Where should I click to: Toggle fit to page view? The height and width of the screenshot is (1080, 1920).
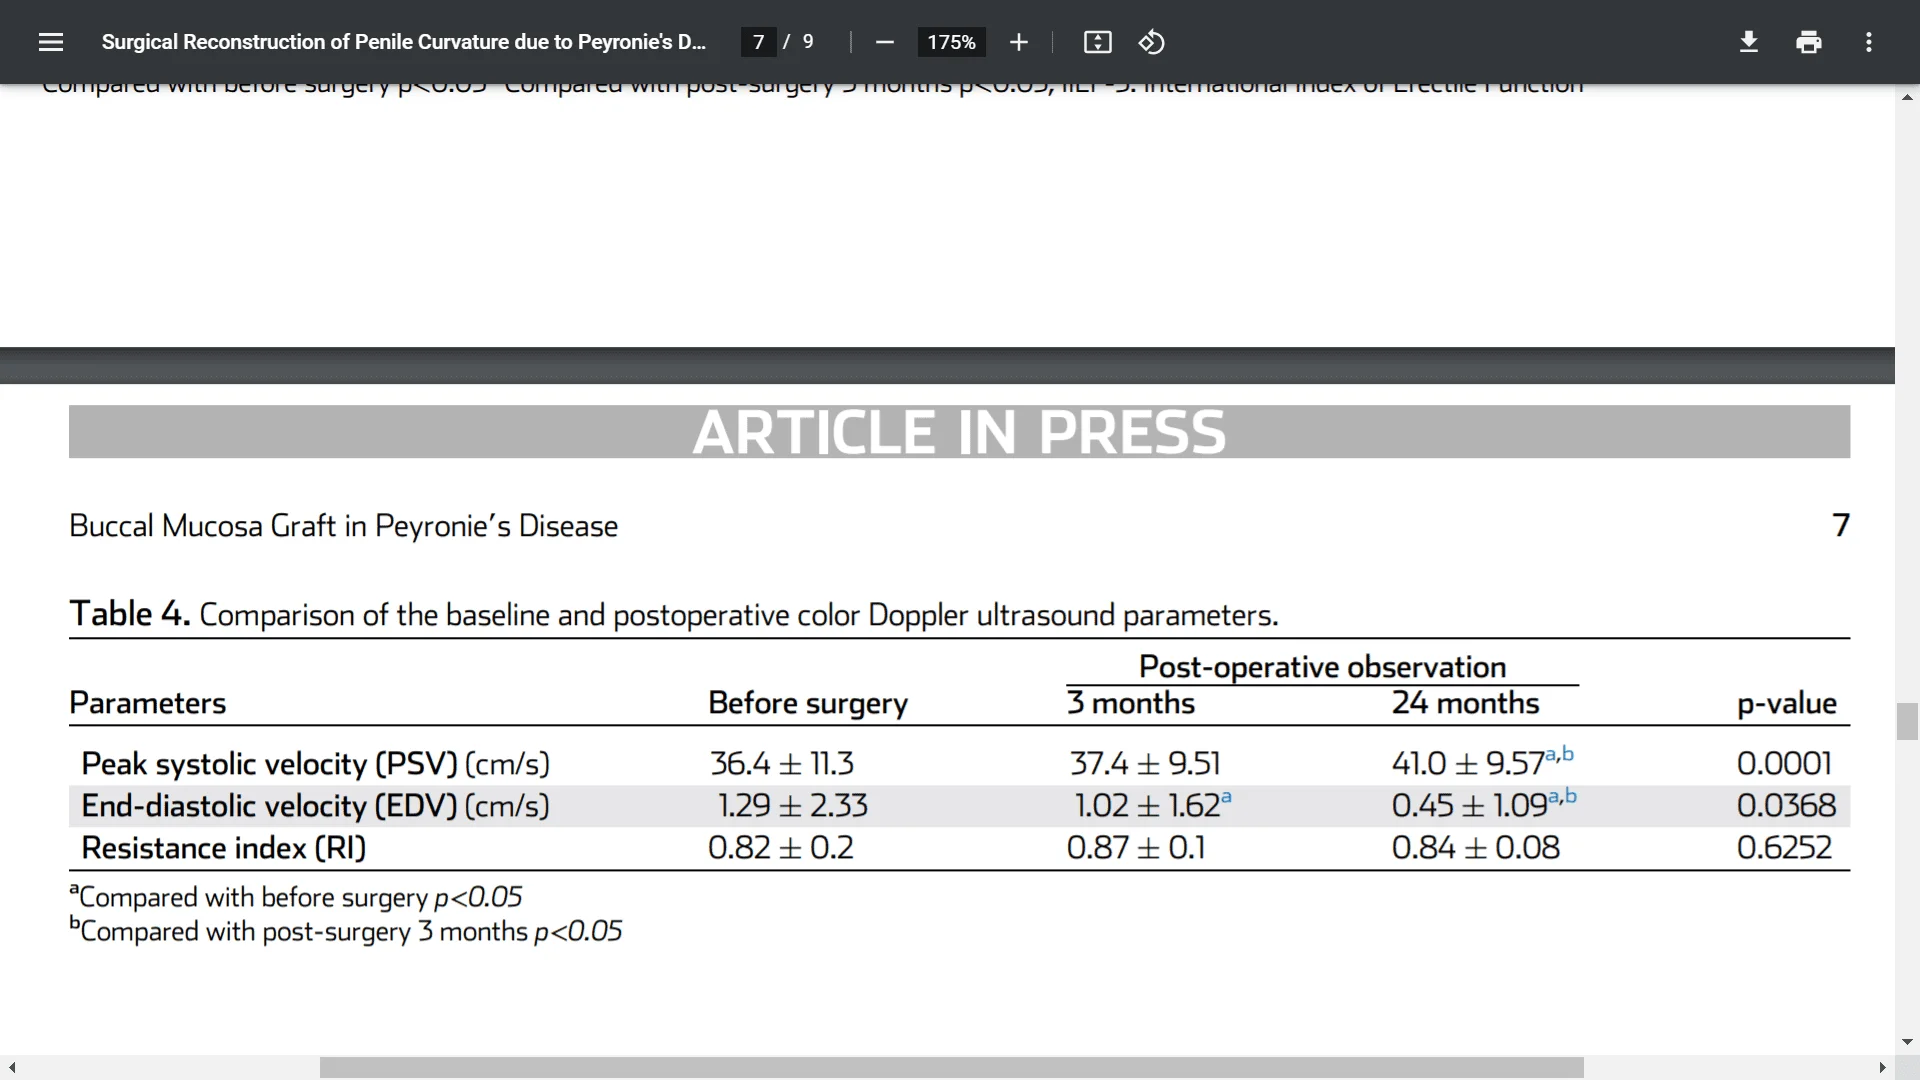1097,42
